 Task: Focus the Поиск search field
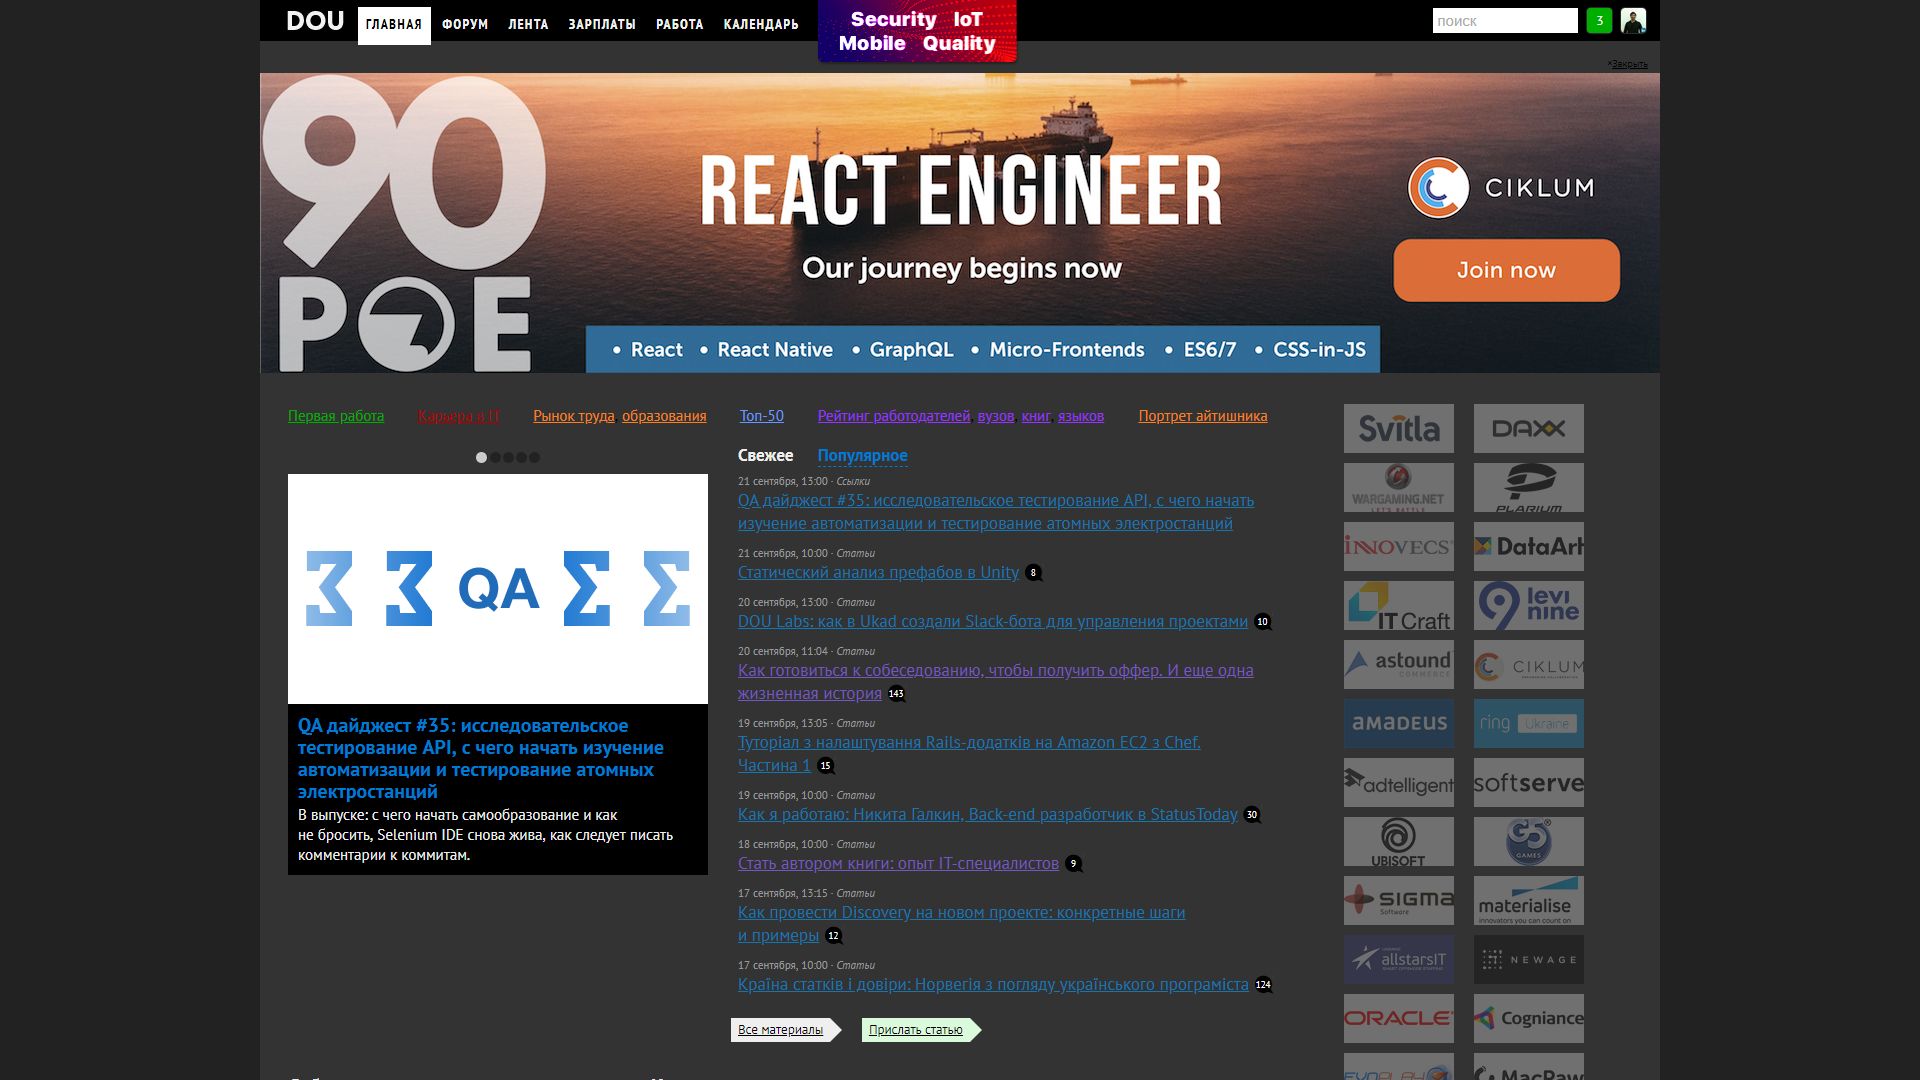(1504, 21)
